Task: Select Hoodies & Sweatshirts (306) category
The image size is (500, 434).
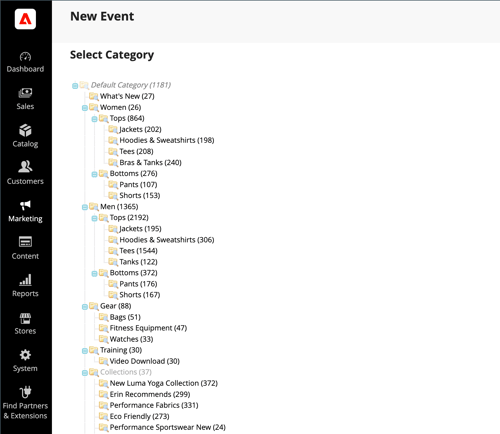Action: pos(167,240)
